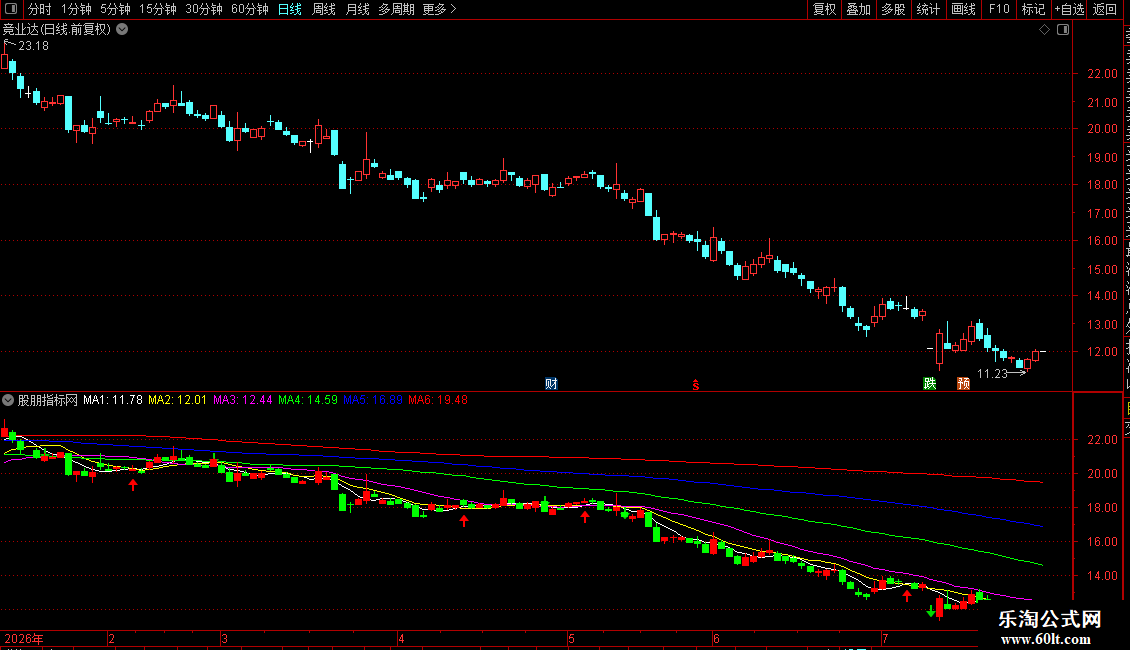The width and height of the screenshot is (1130, 650).
Task: Select the 日线 daily period
Action: click(290, 9)
